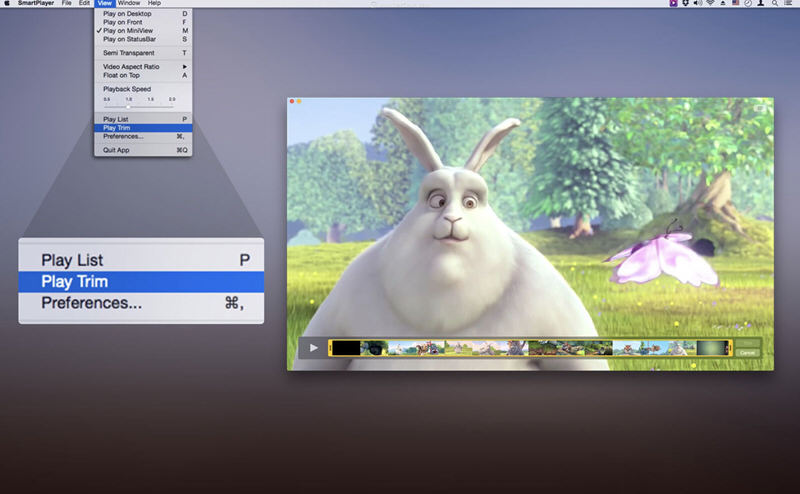Screen dimensions: 800x494
Task: Play the clip in the trim bar
Action: (x=313, y=348)
